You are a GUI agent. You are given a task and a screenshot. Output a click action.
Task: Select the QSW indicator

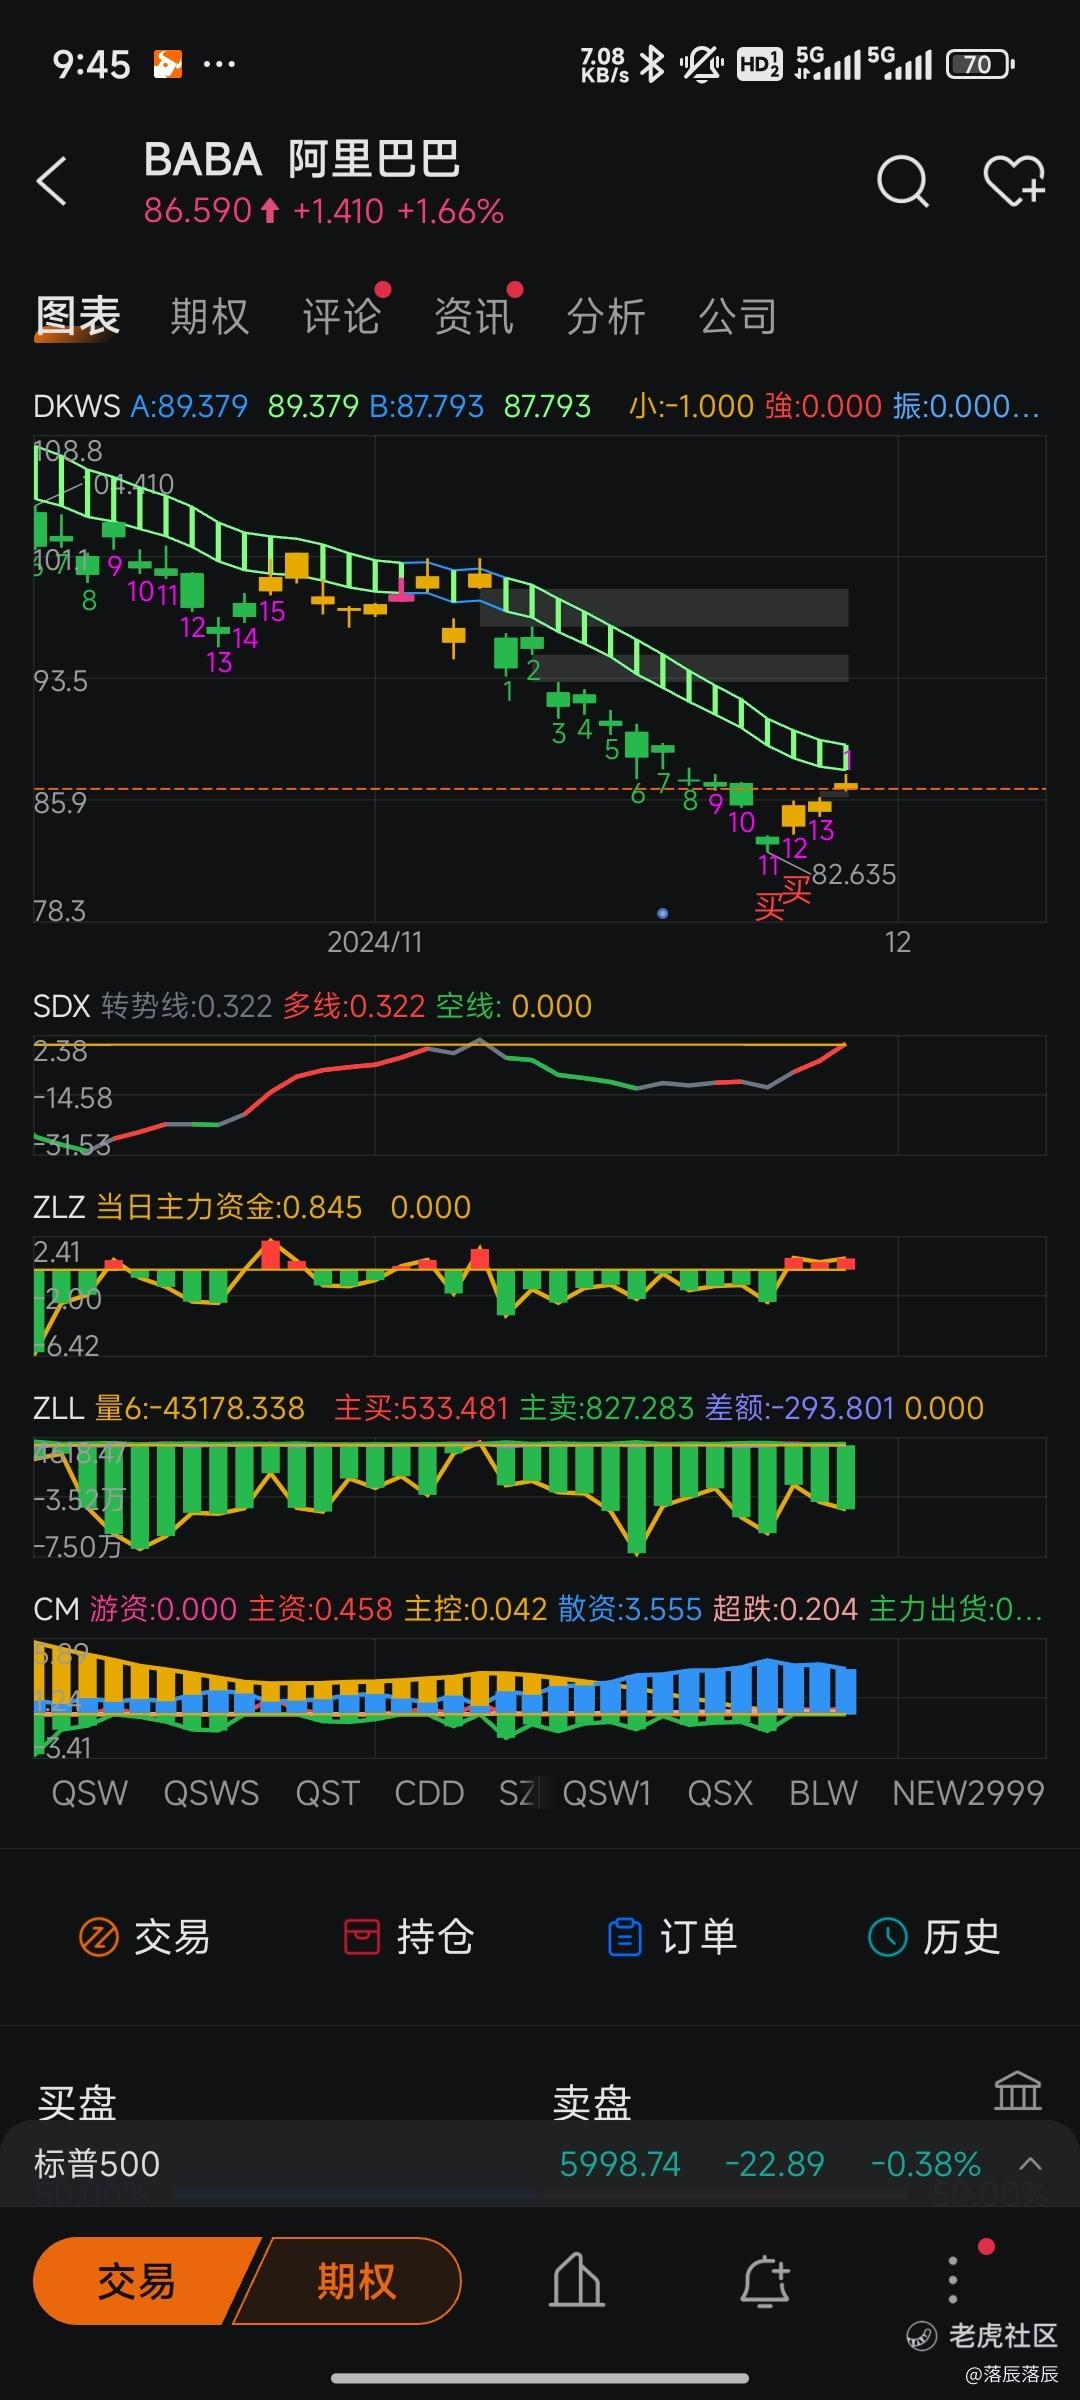pyautogui.click(x=90, y=1793)
